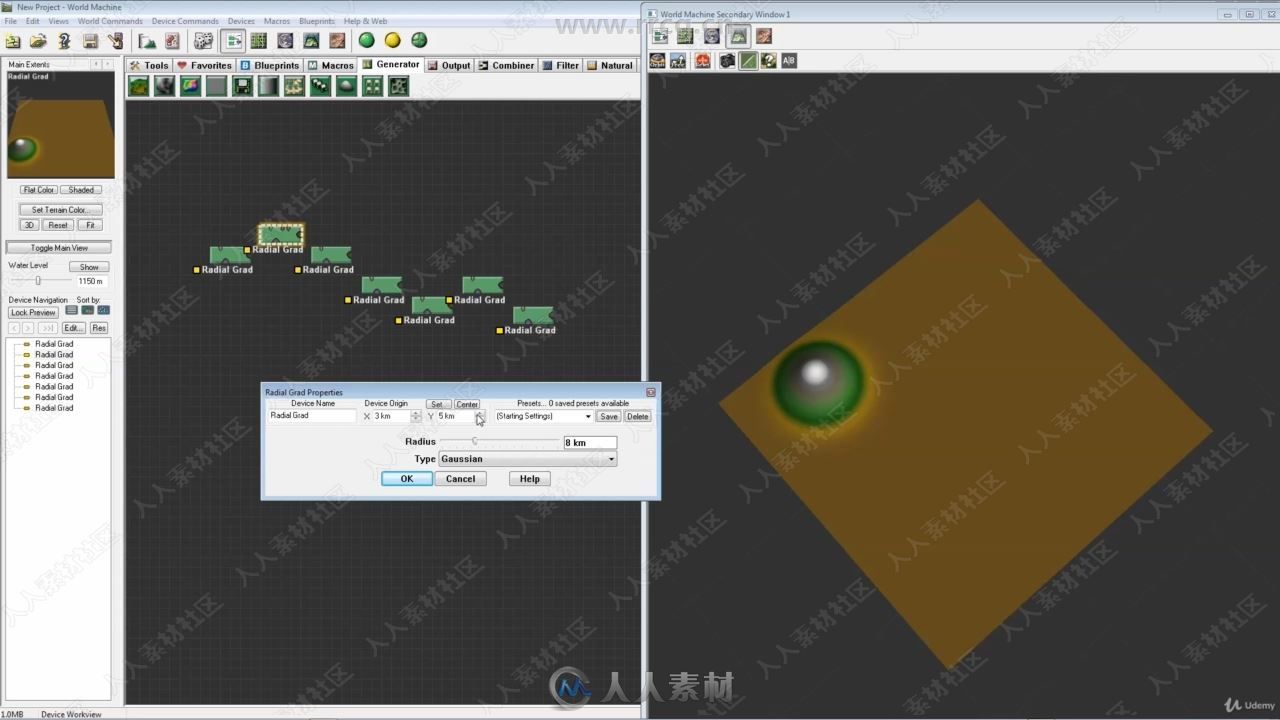Click the build world icon in the main toolbar
Image resolution: width=1280 pixels, height=720 pixels.
pyautogui.click(x=147, y=41)
